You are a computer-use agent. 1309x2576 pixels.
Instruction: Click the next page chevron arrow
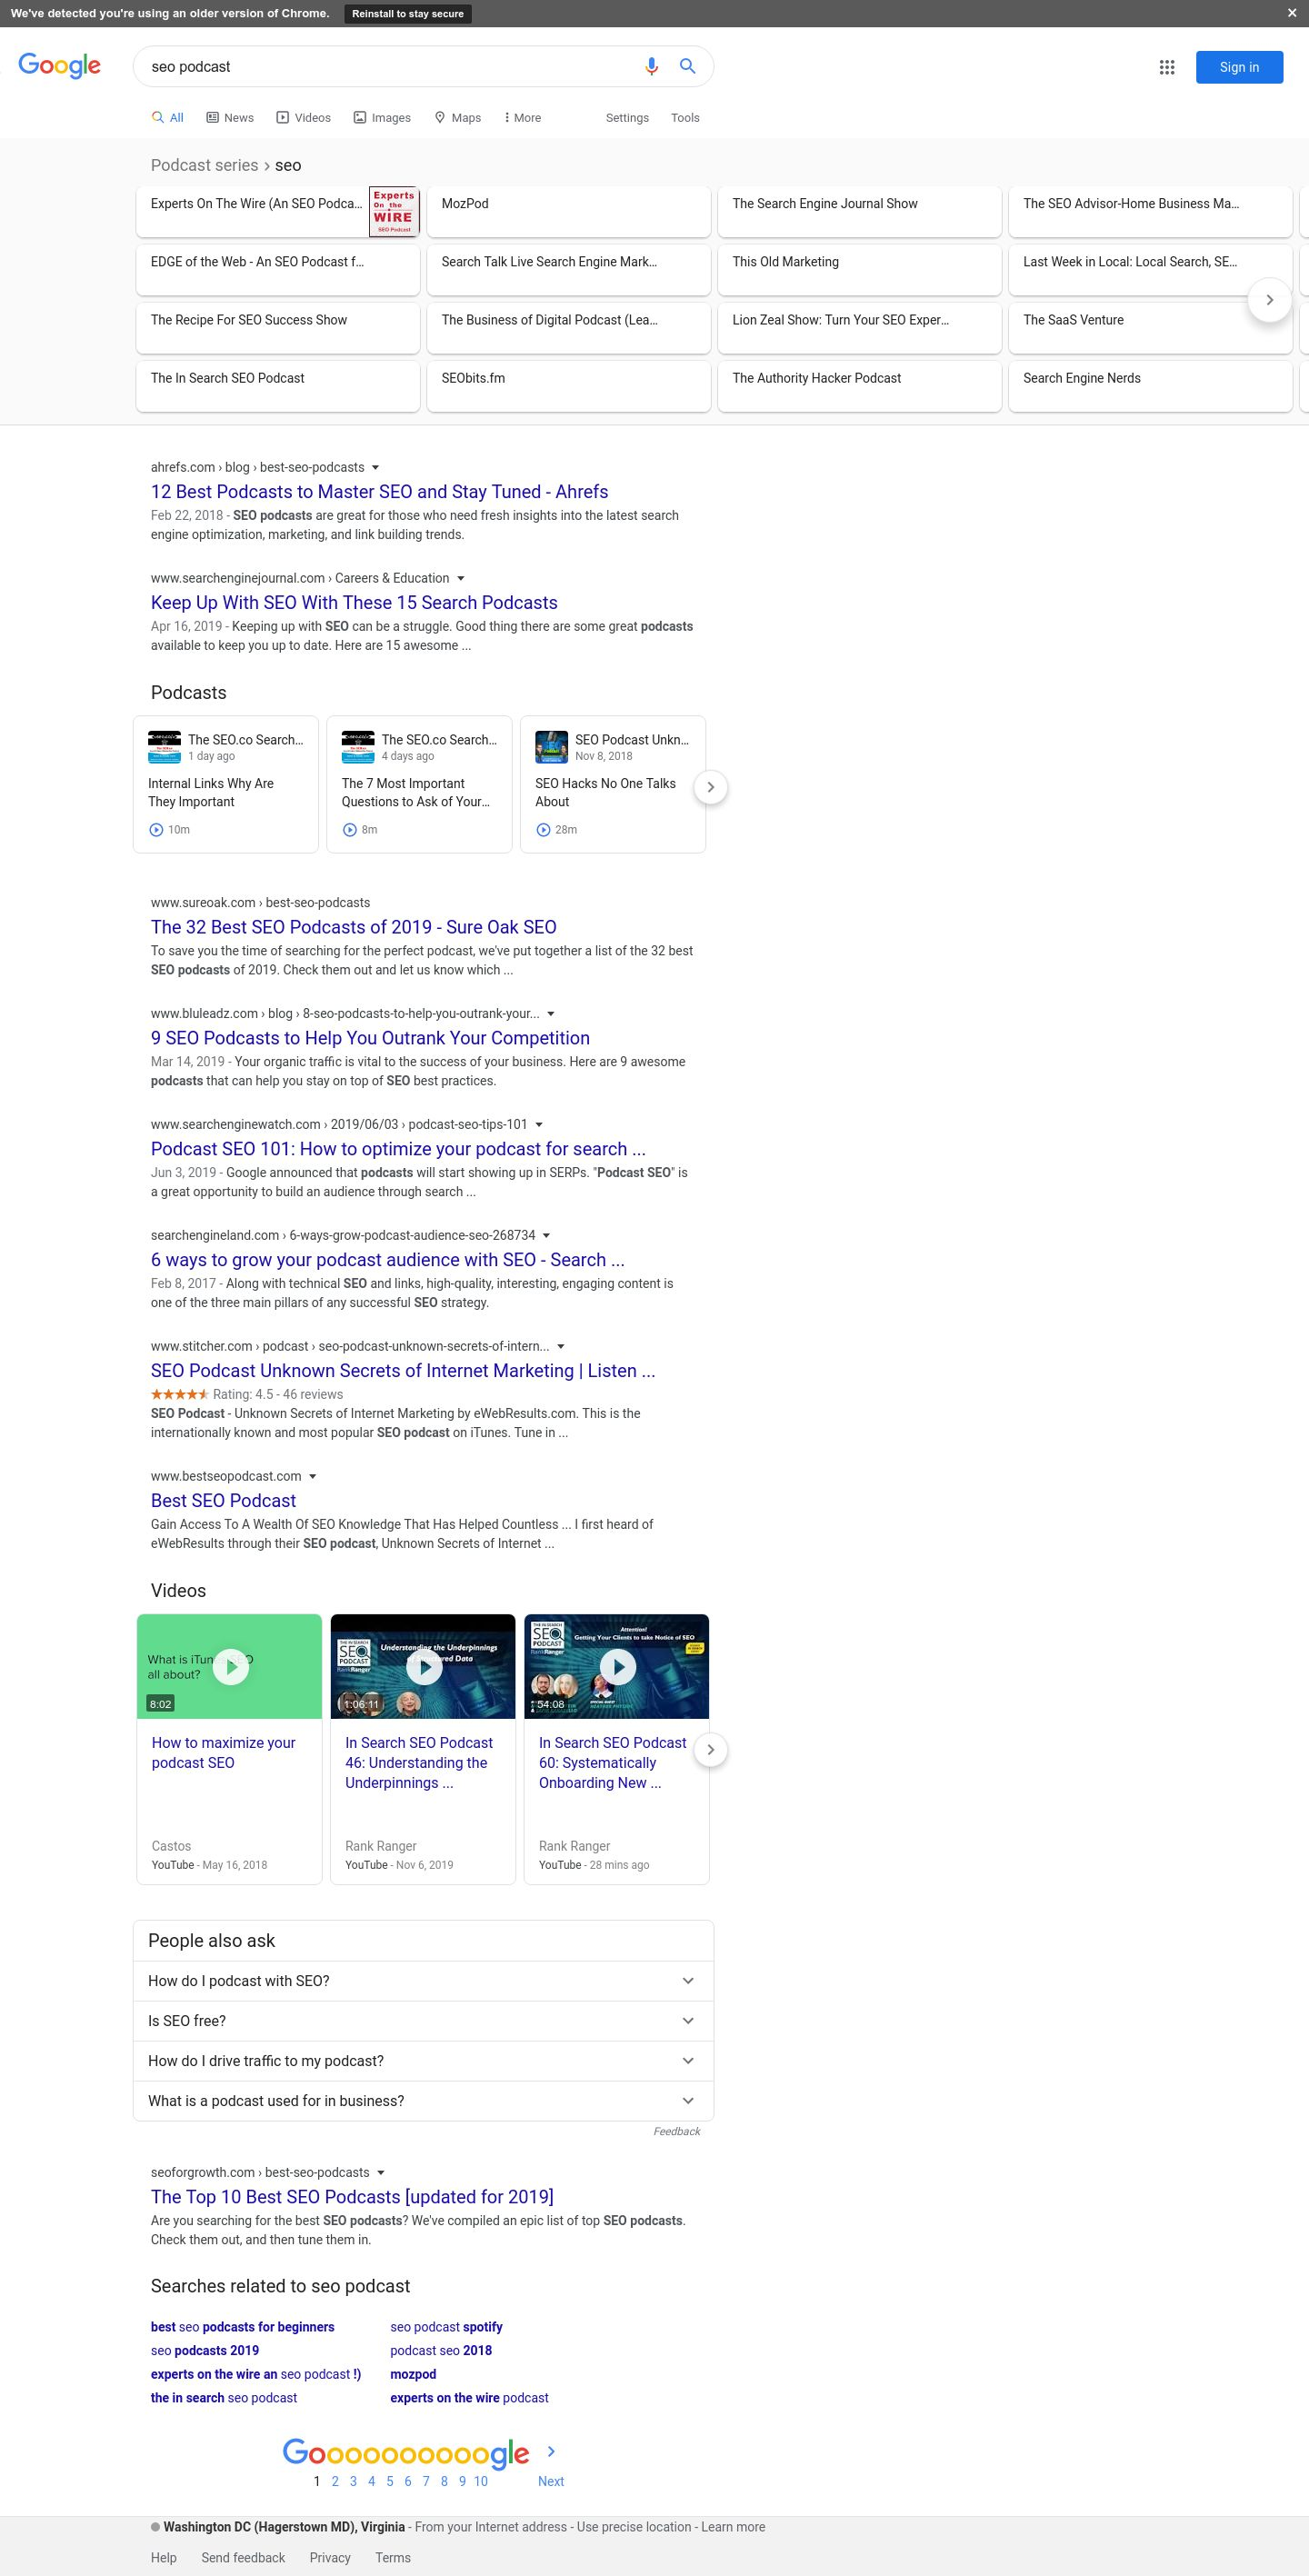point(551,2452)
